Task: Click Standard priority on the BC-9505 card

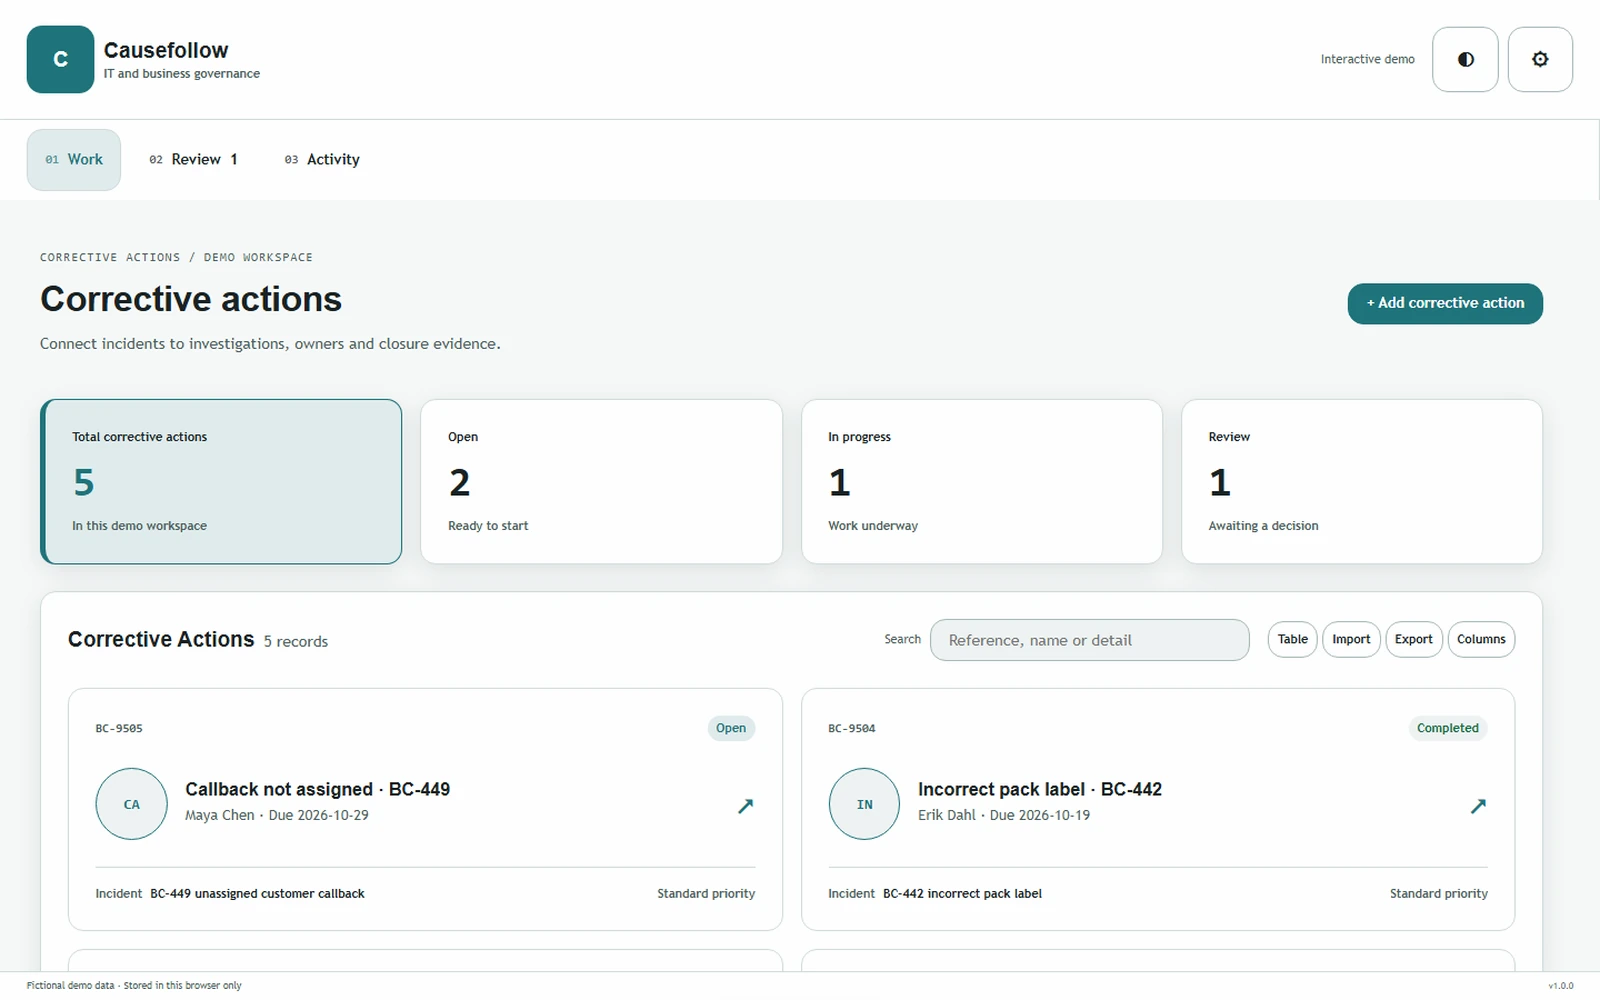Action: (x=706, y=894)
